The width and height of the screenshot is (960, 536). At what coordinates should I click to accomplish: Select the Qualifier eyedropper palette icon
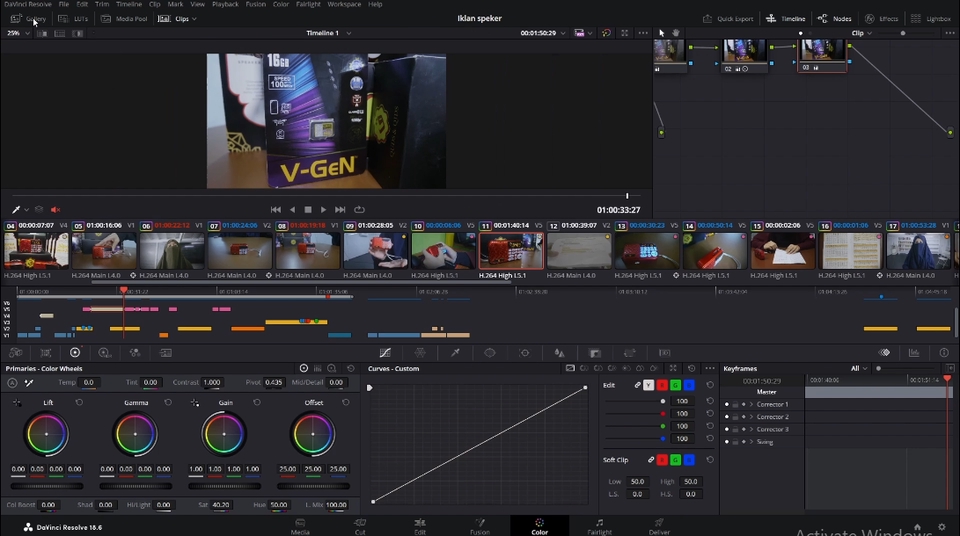coord(455,353)
